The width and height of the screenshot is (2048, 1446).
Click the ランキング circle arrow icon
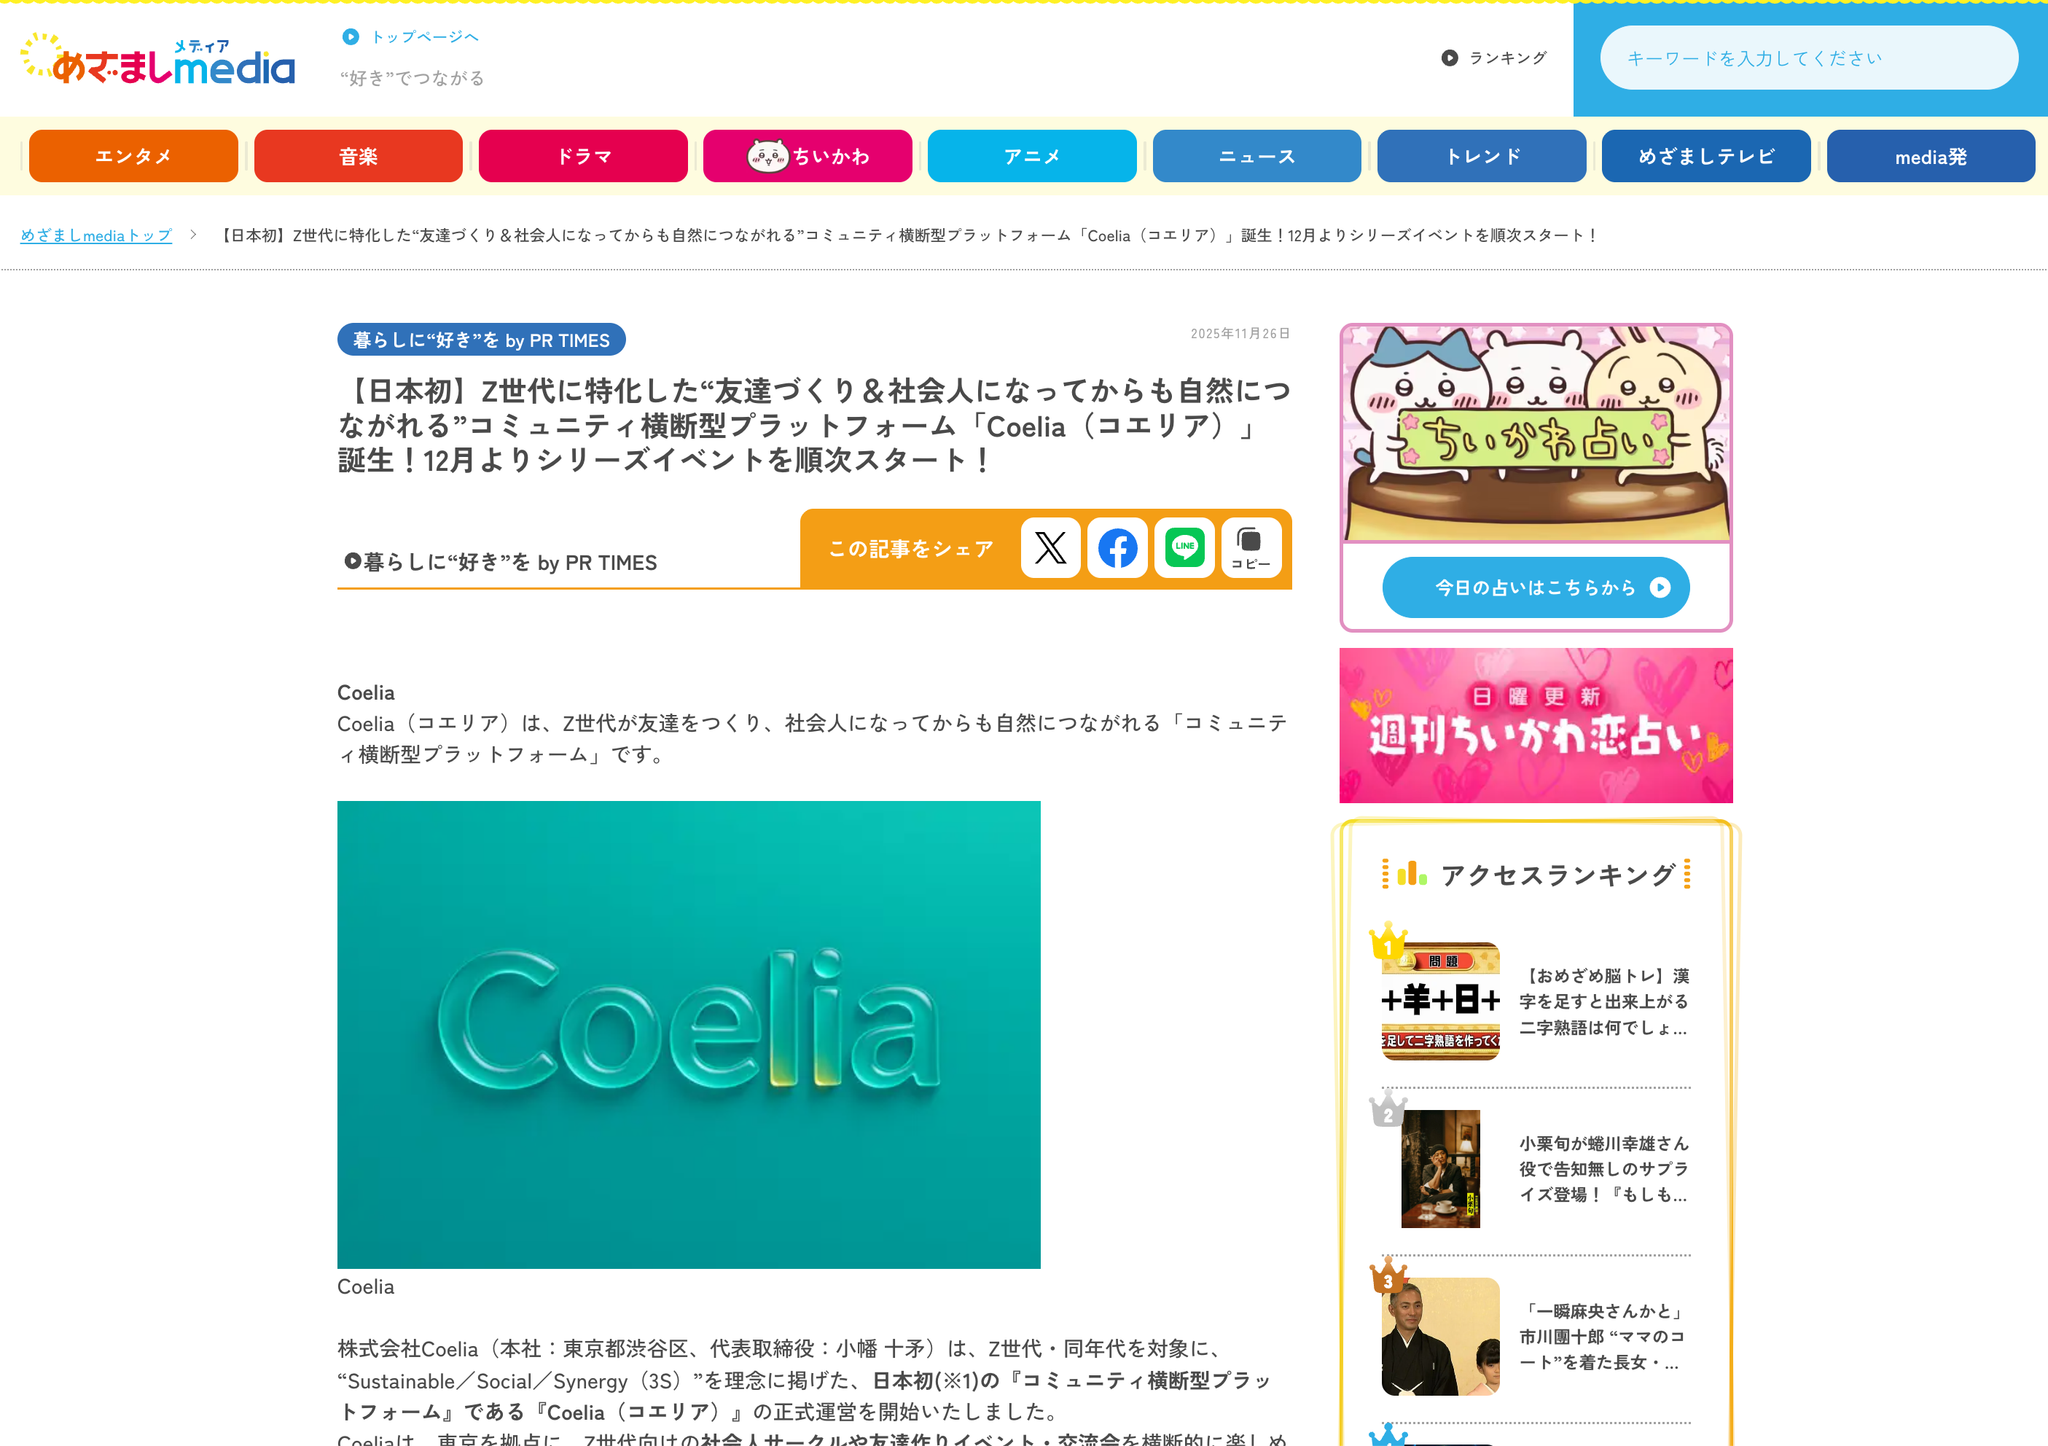(1449, 58)
